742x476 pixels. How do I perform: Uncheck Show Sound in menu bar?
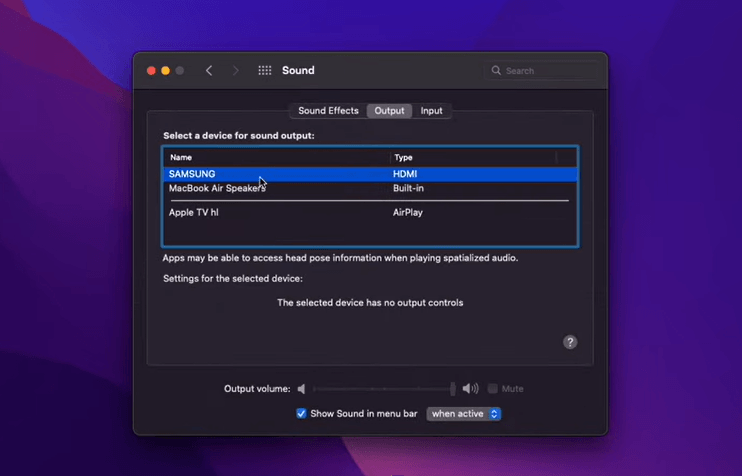301,414
